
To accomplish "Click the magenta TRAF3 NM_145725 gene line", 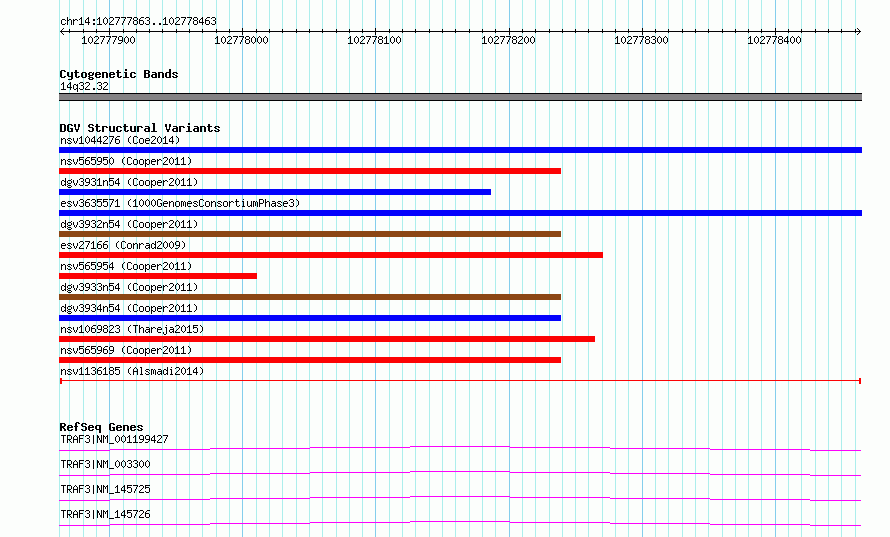I will (x=460, y=498).
